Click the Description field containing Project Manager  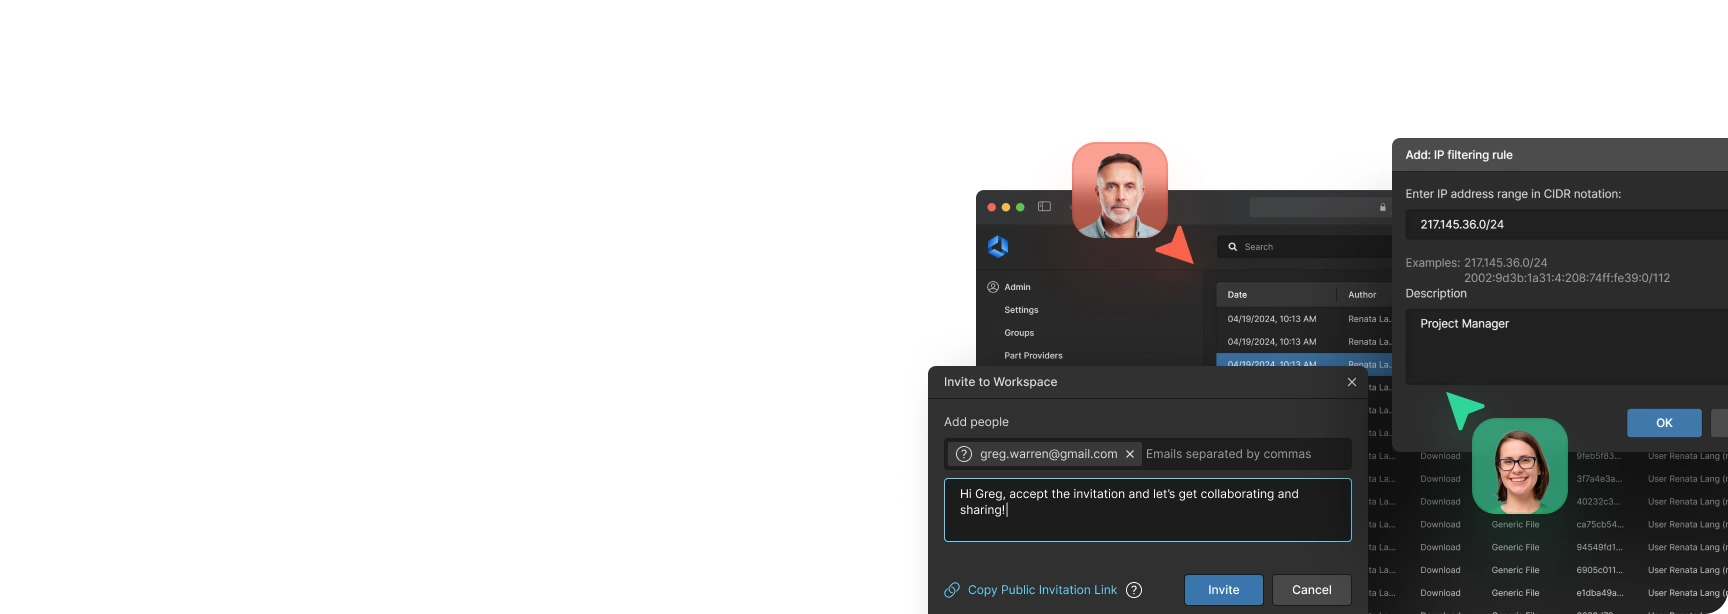coord(1566,347)
